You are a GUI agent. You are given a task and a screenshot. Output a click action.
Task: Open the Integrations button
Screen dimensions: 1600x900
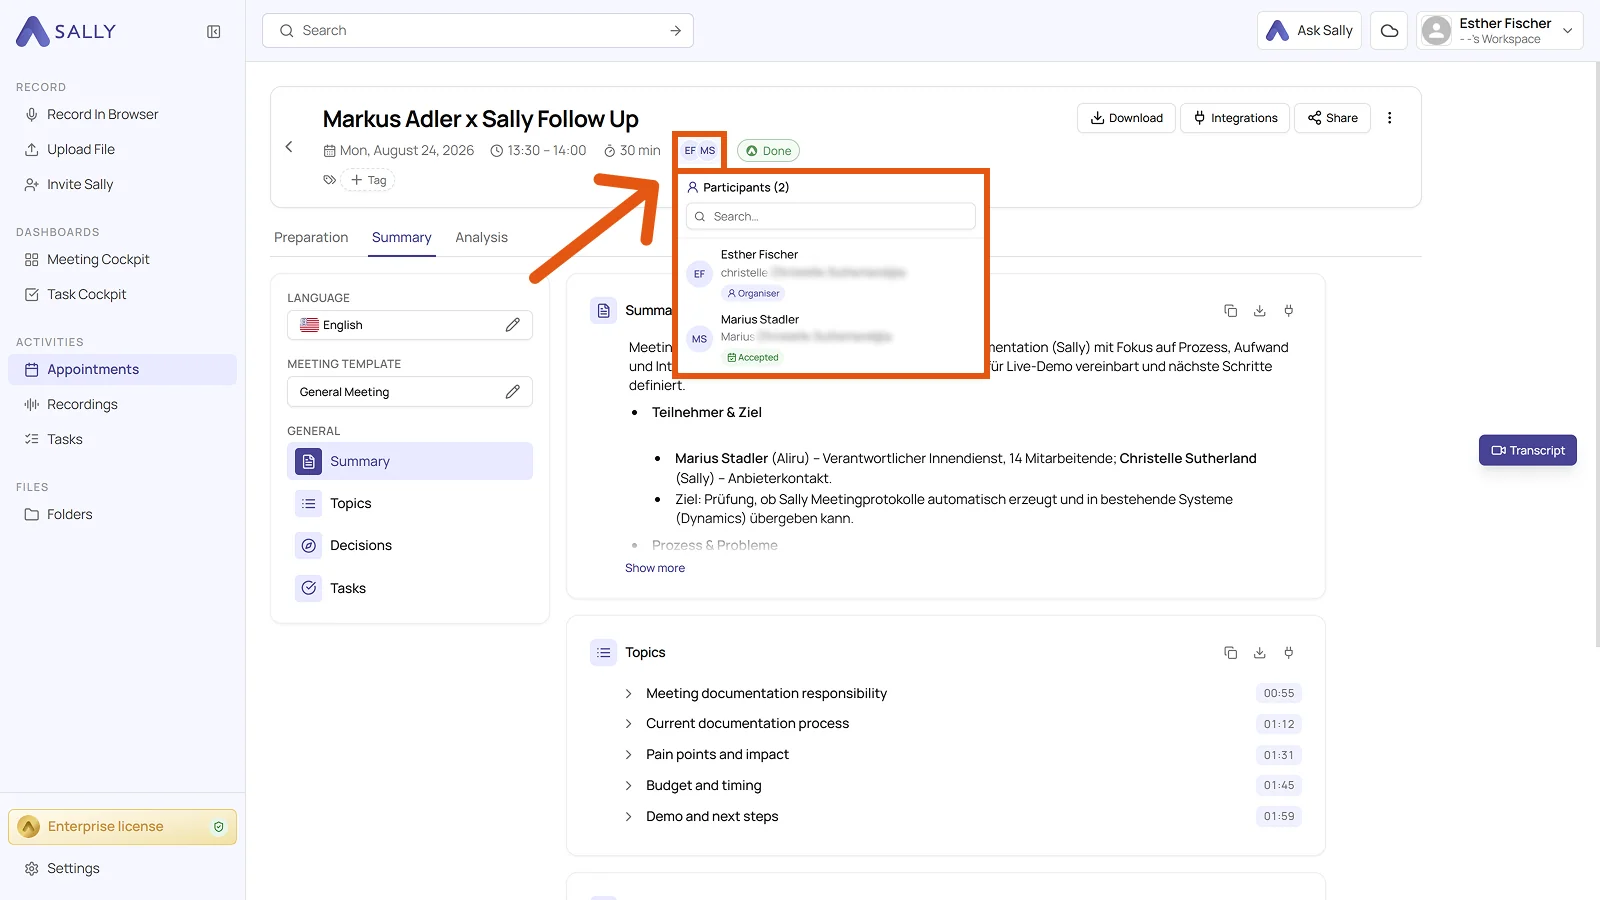tap(1235, 118)
